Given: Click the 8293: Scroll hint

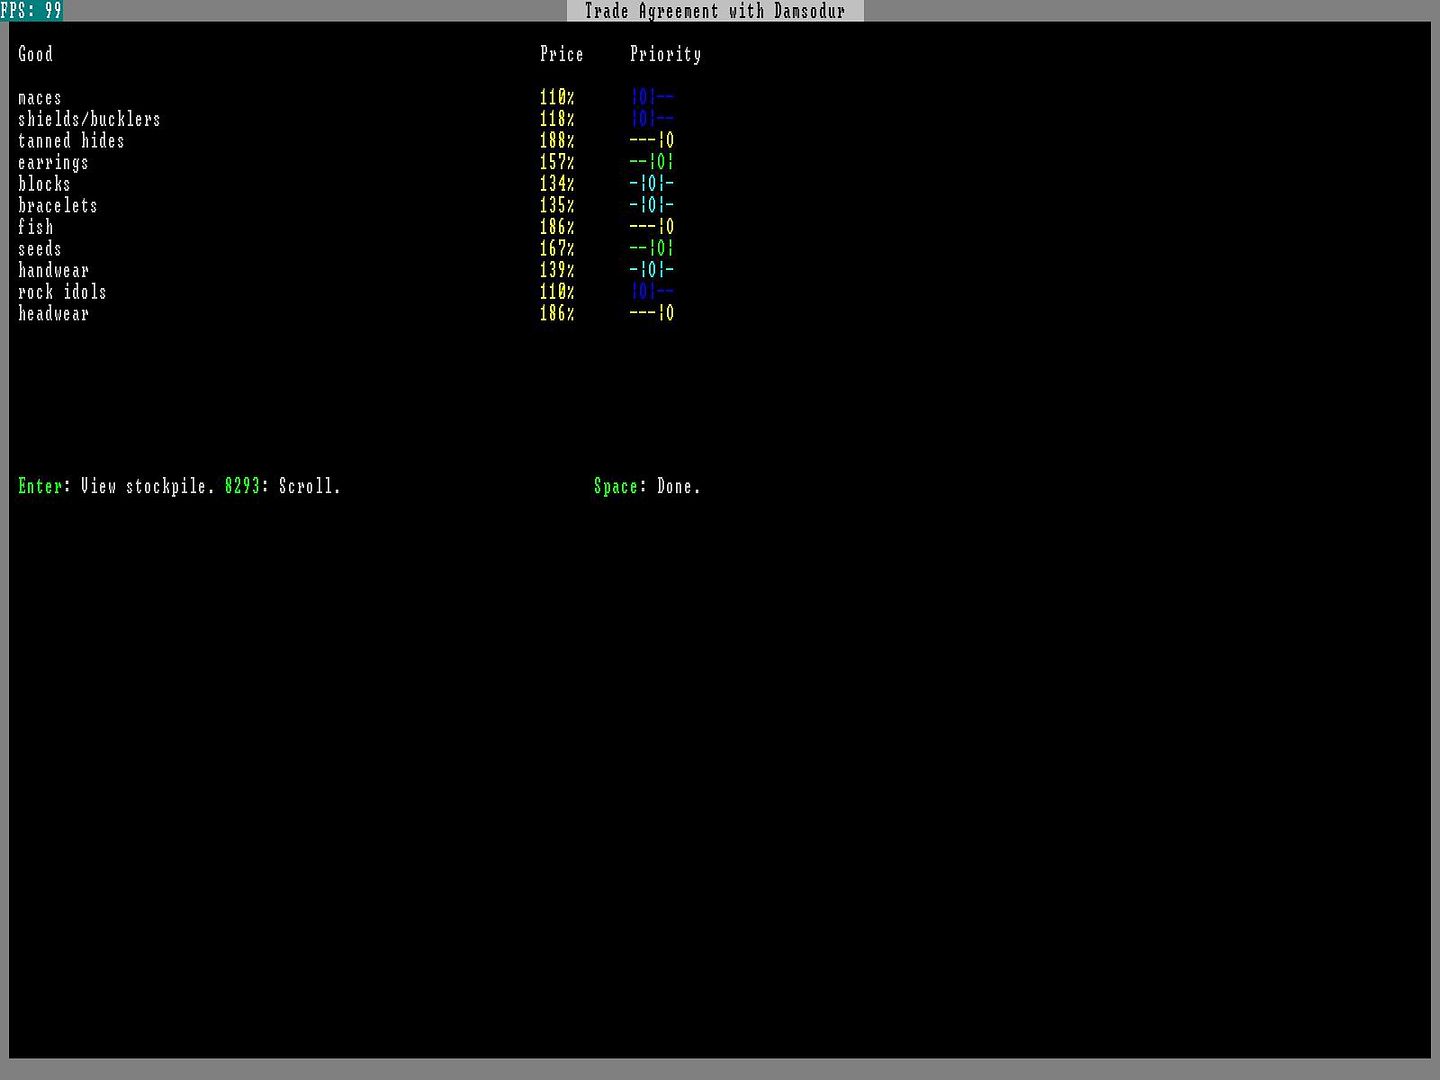Looking at the screenshot, I should pos(282,487).
